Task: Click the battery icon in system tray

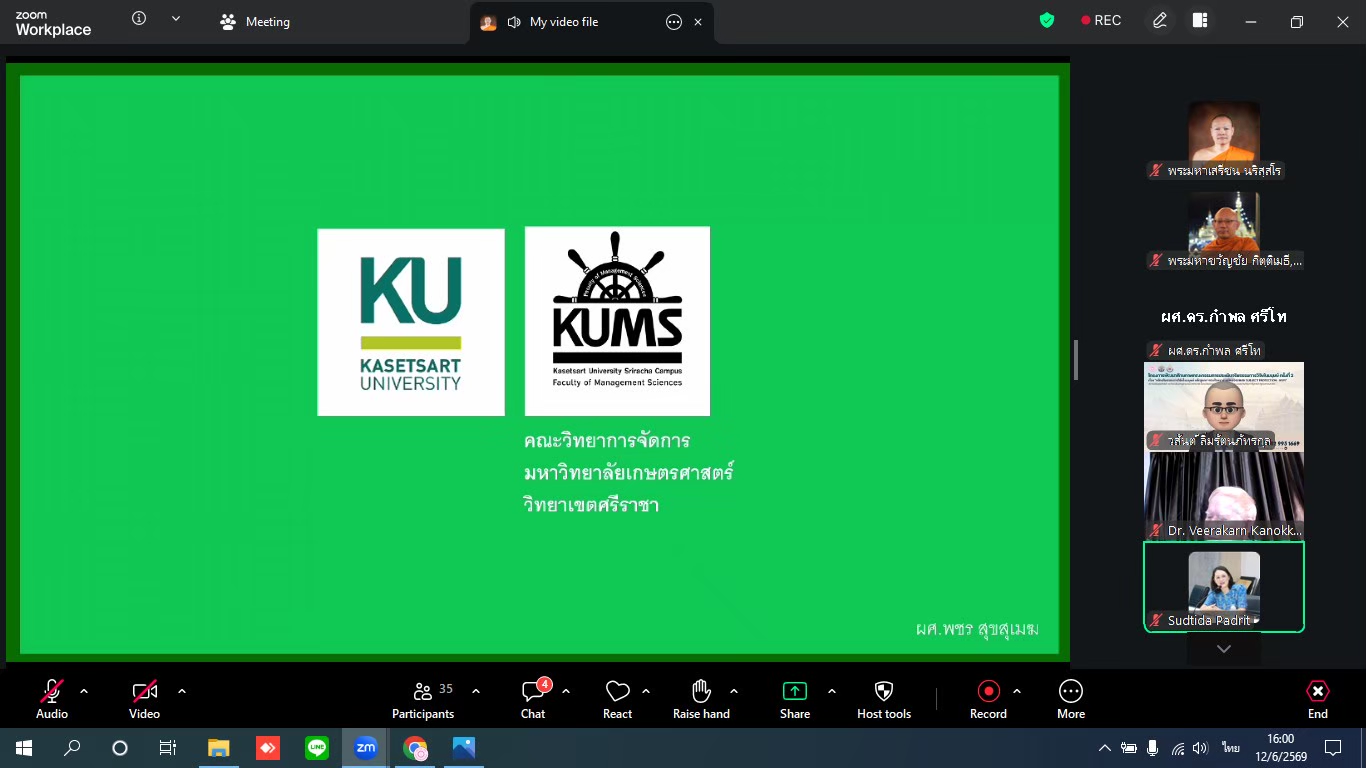Action: tap(1129, 748)
